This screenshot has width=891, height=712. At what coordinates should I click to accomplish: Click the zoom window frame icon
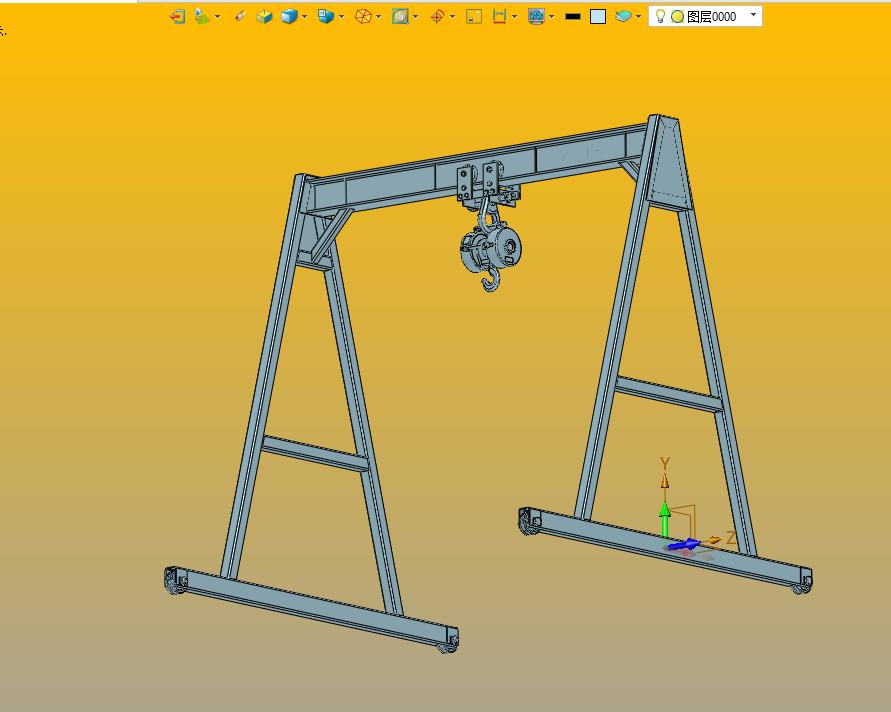[x=474, y=16]
